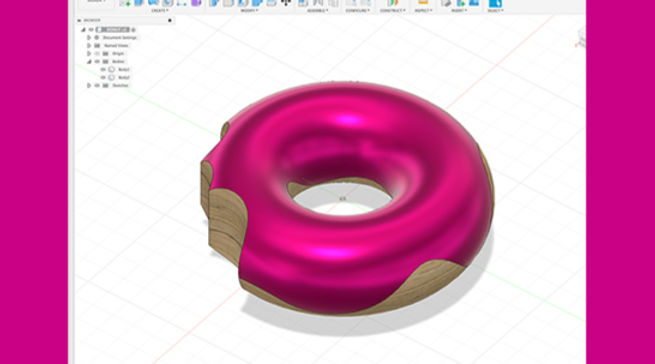Viewport: 655px width, 364px height.
Task: Open the INSPECT dropdown menu
Action: click(424, 10)
